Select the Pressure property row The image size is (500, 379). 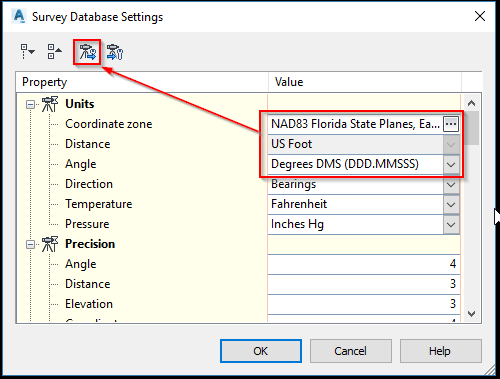coord(87,224)
